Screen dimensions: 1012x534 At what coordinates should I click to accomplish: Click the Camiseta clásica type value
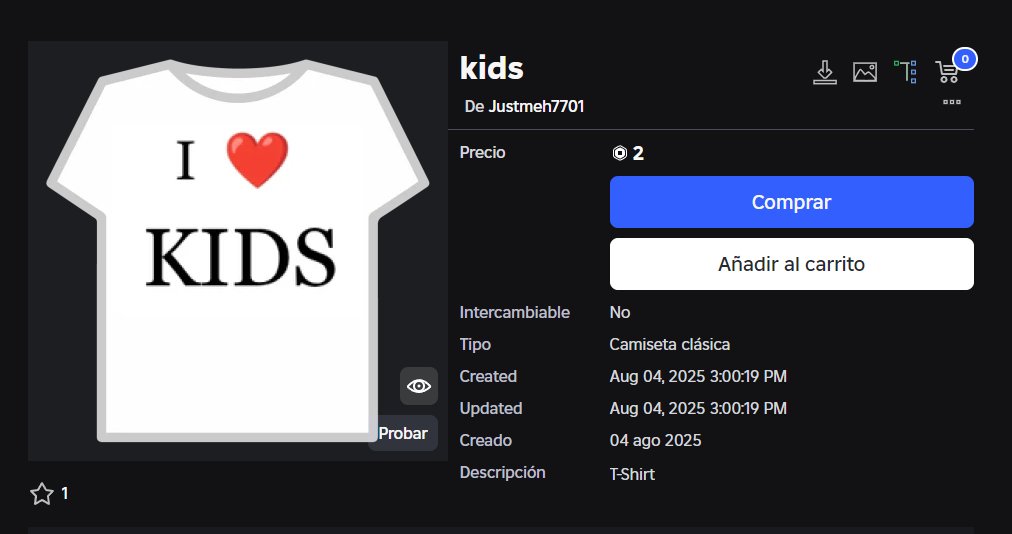tap(669, 344)
